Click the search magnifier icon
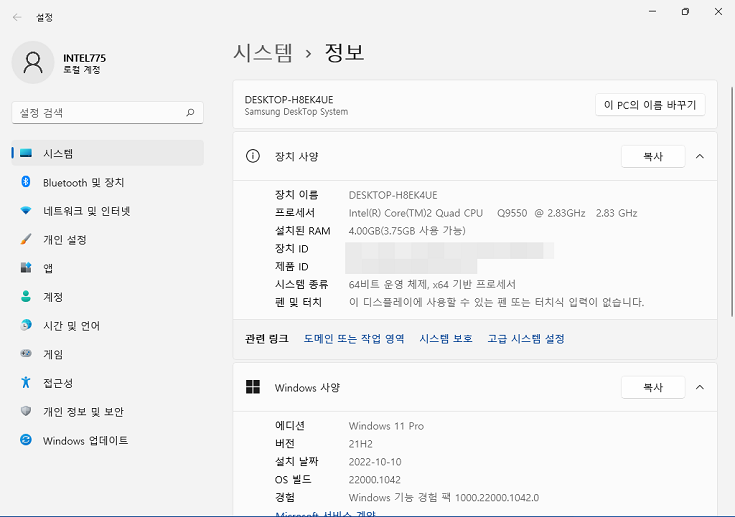735x517 pixels. coord(190,112)
